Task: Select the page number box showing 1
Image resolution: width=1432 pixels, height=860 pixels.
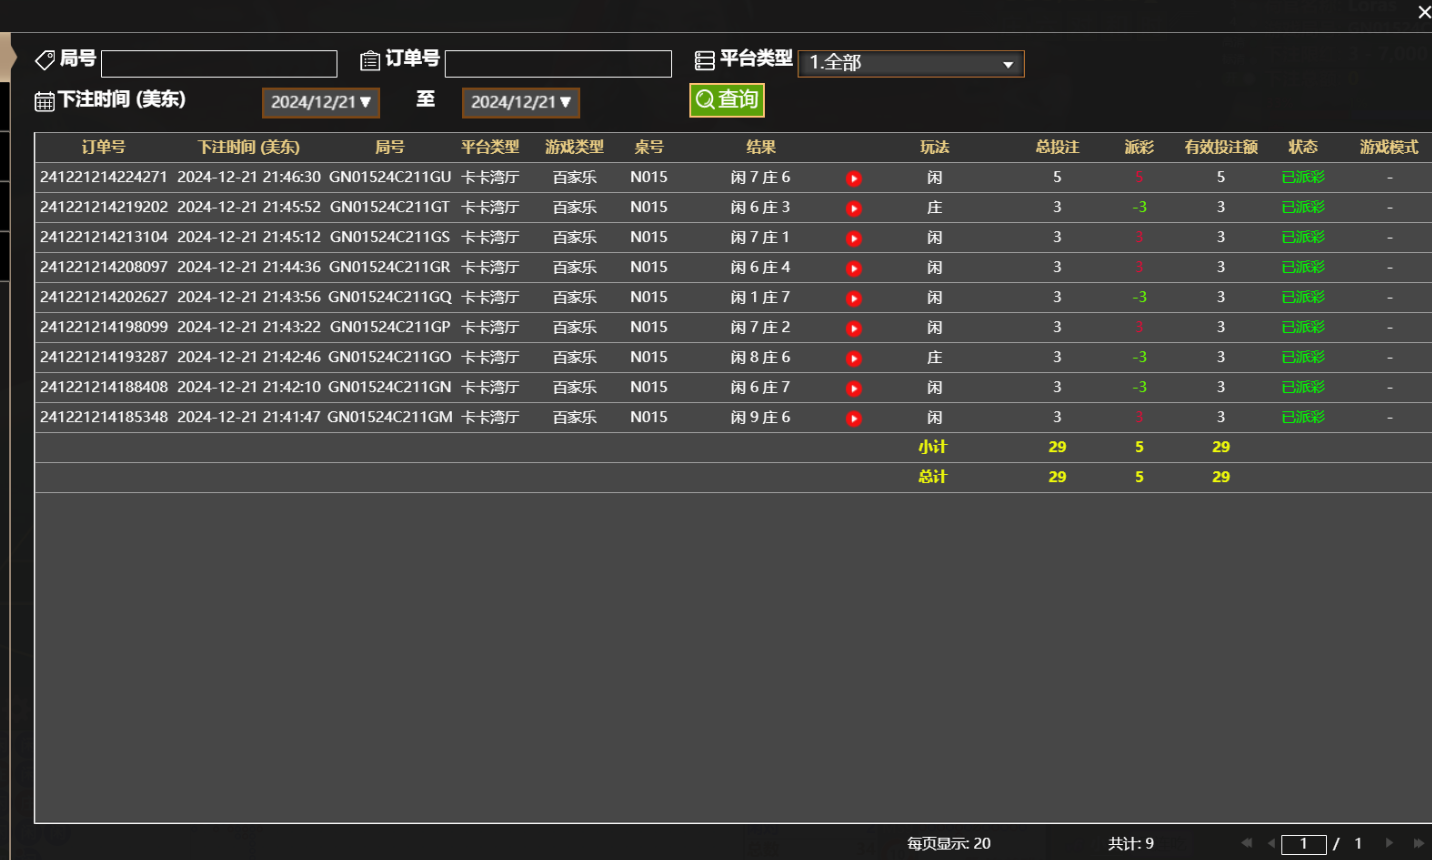Action: (x=1303, y=843)
